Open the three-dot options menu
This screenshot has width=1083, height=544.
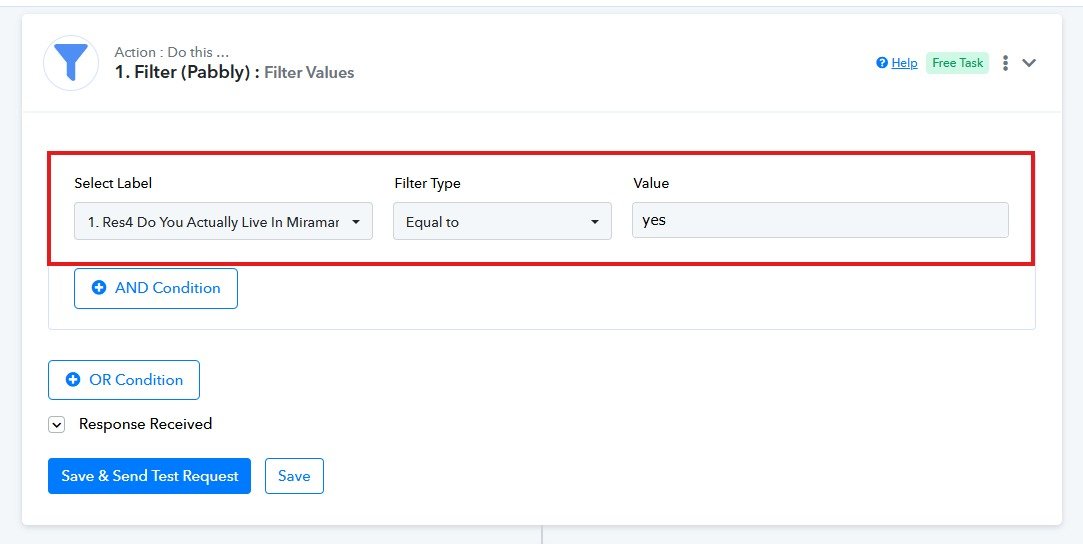pos(1005,63)
